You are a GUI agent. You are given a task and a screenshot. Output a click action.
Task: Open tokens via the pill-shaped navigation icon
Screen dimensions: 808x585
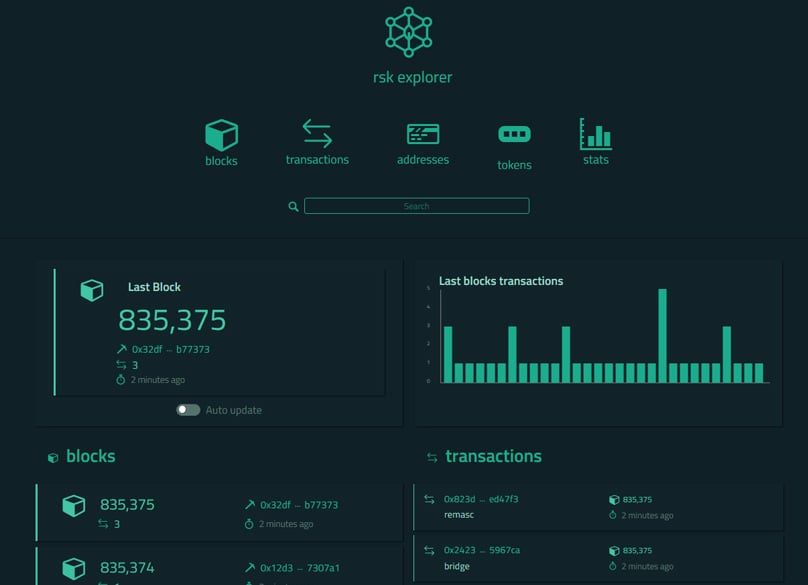click(514, 134)
